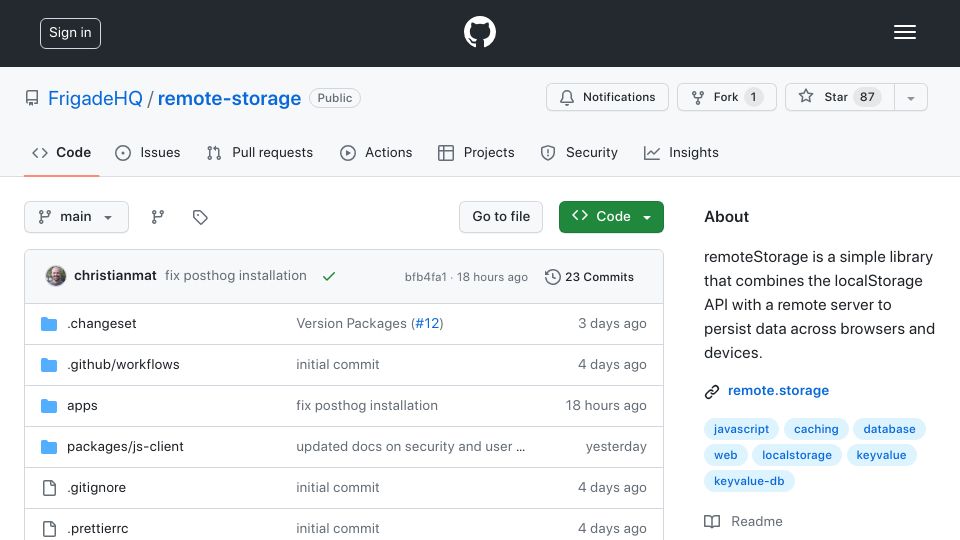Click the web topic tag
960x540 pixels.
coord(726,455)
